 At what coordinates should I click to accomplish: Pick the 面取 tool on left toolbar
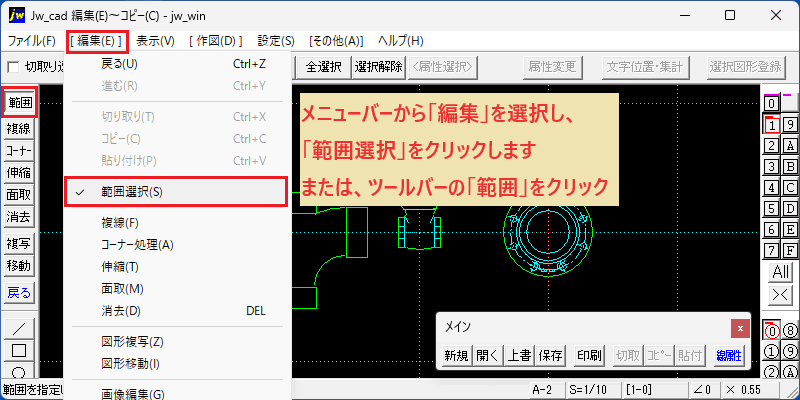[x=19, y=195]
